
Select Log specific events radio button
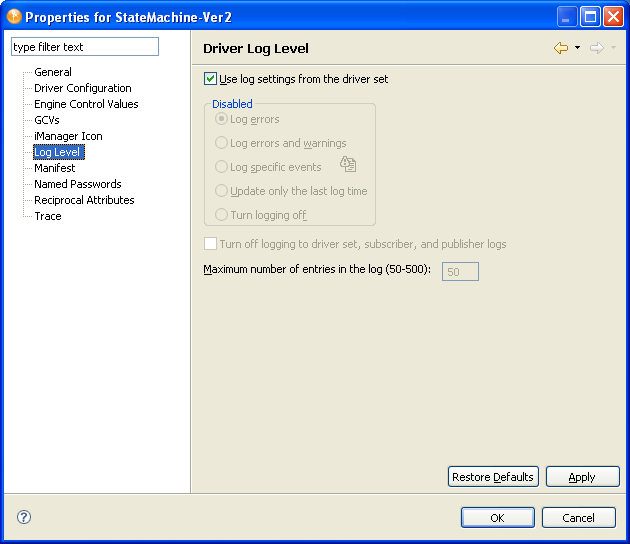pyautogui.click(x=221, y=167)
